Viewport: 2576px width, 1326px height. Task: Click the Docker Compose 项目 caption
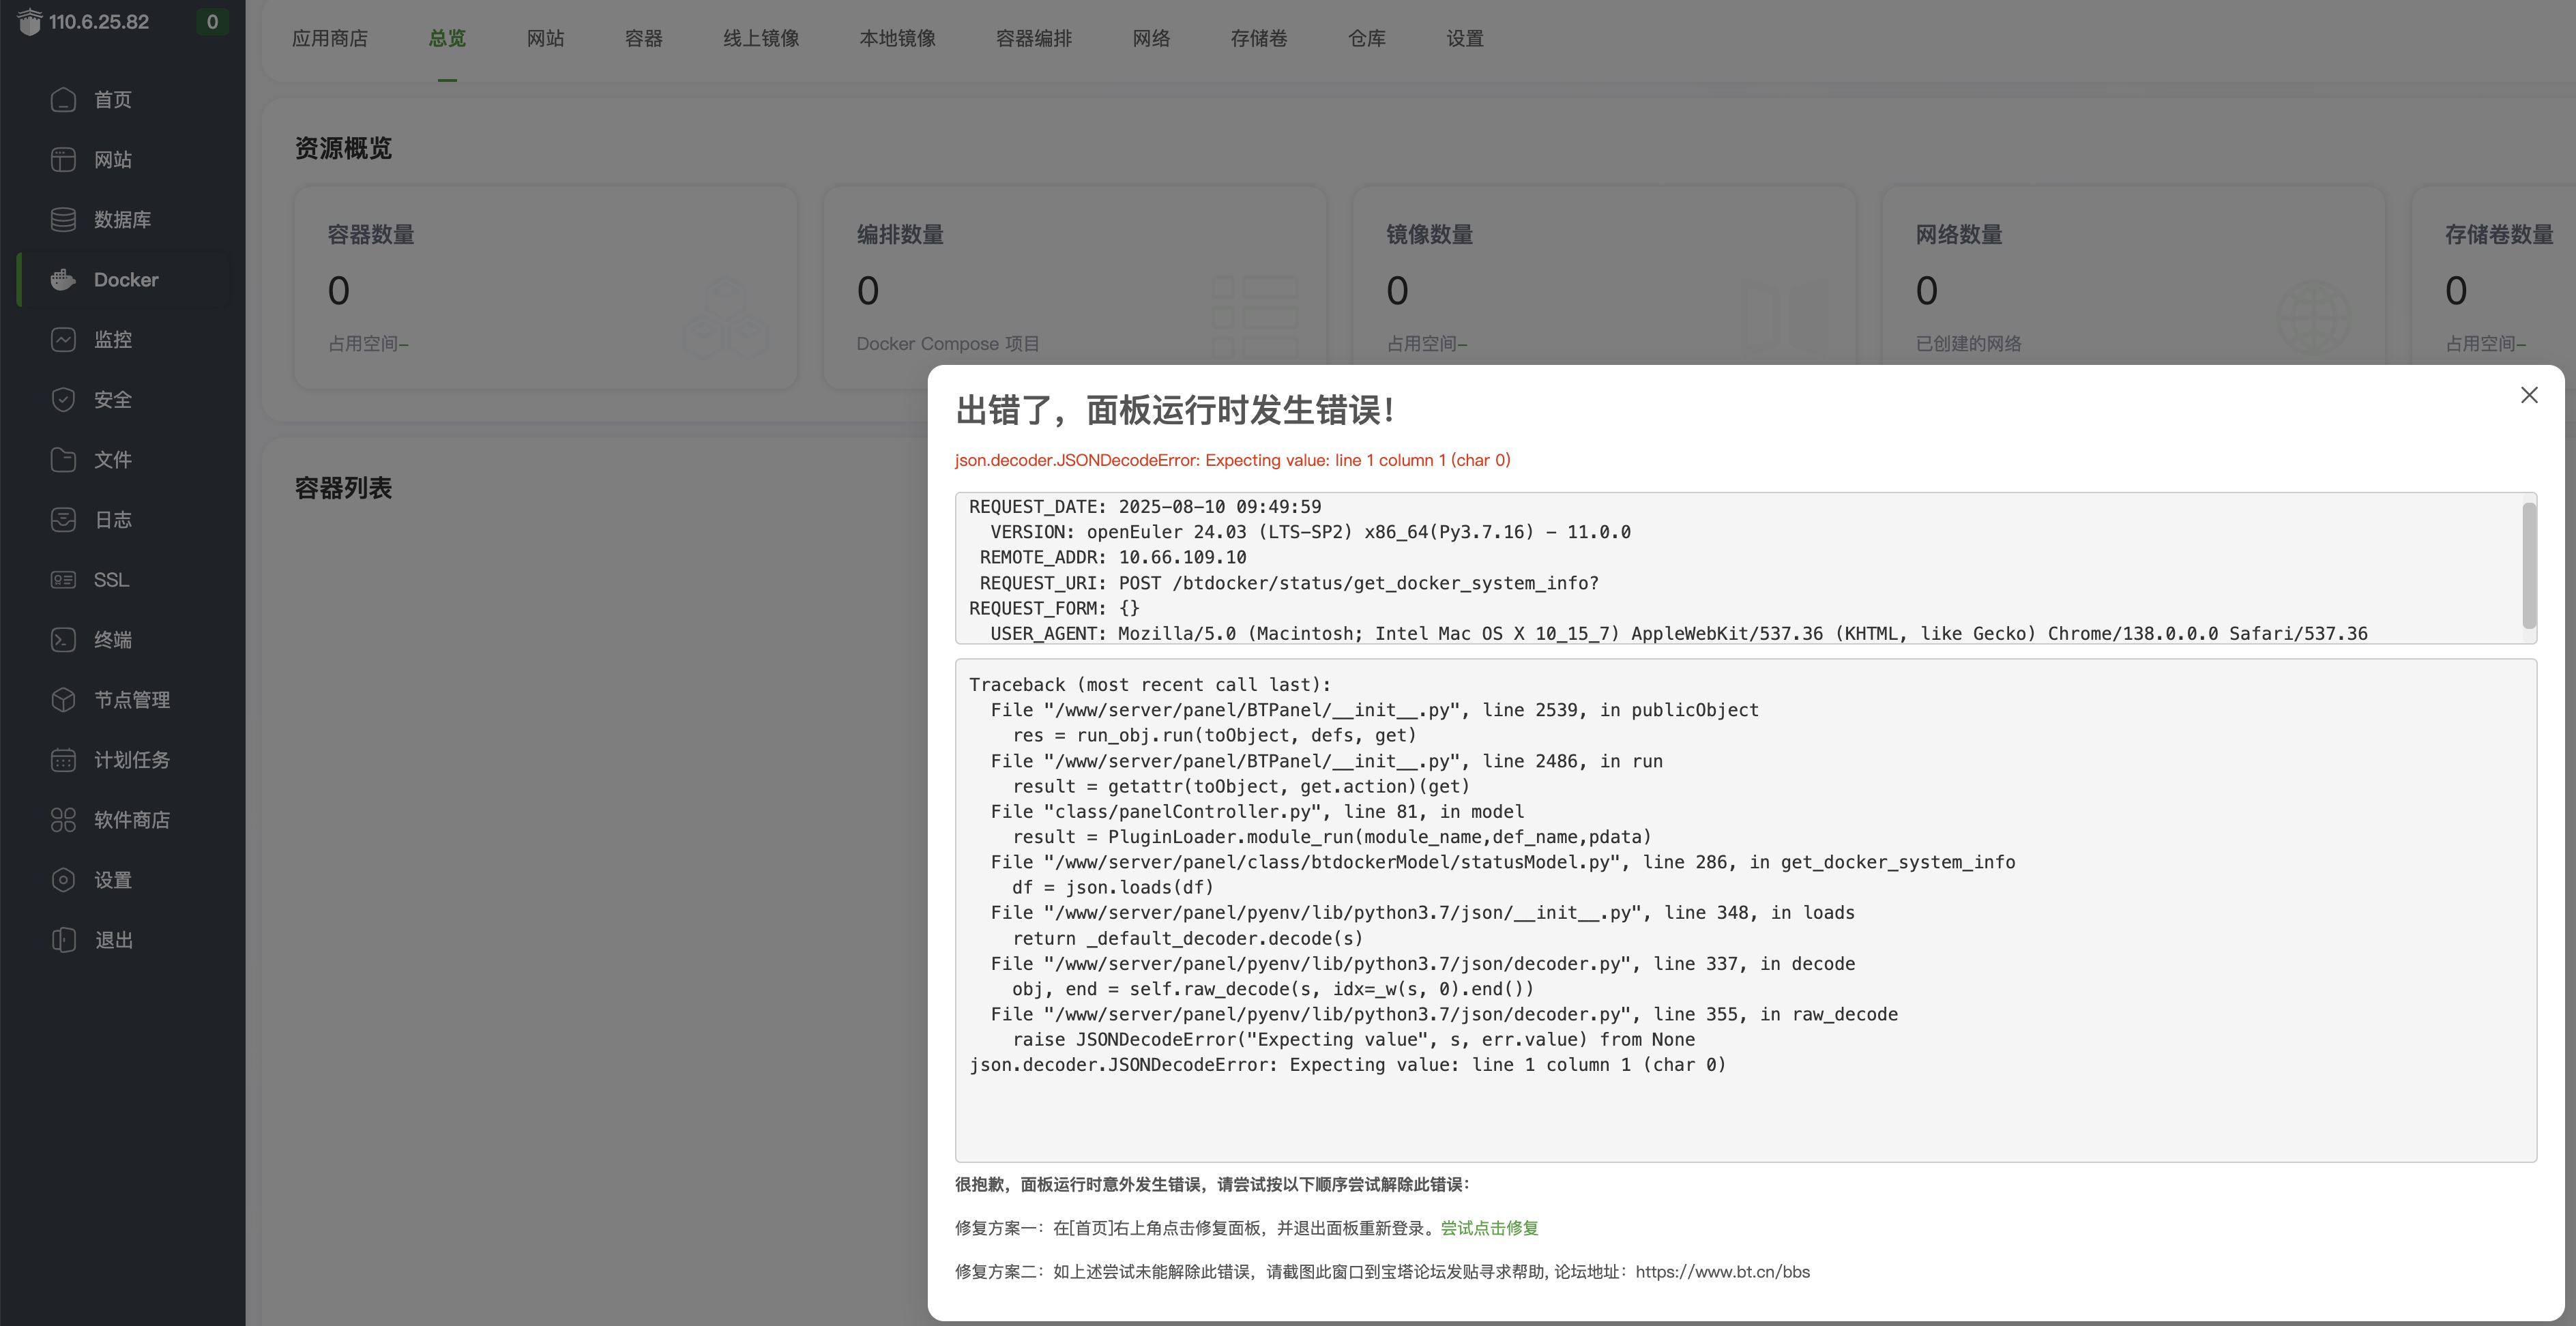click(x=948, y=344)
